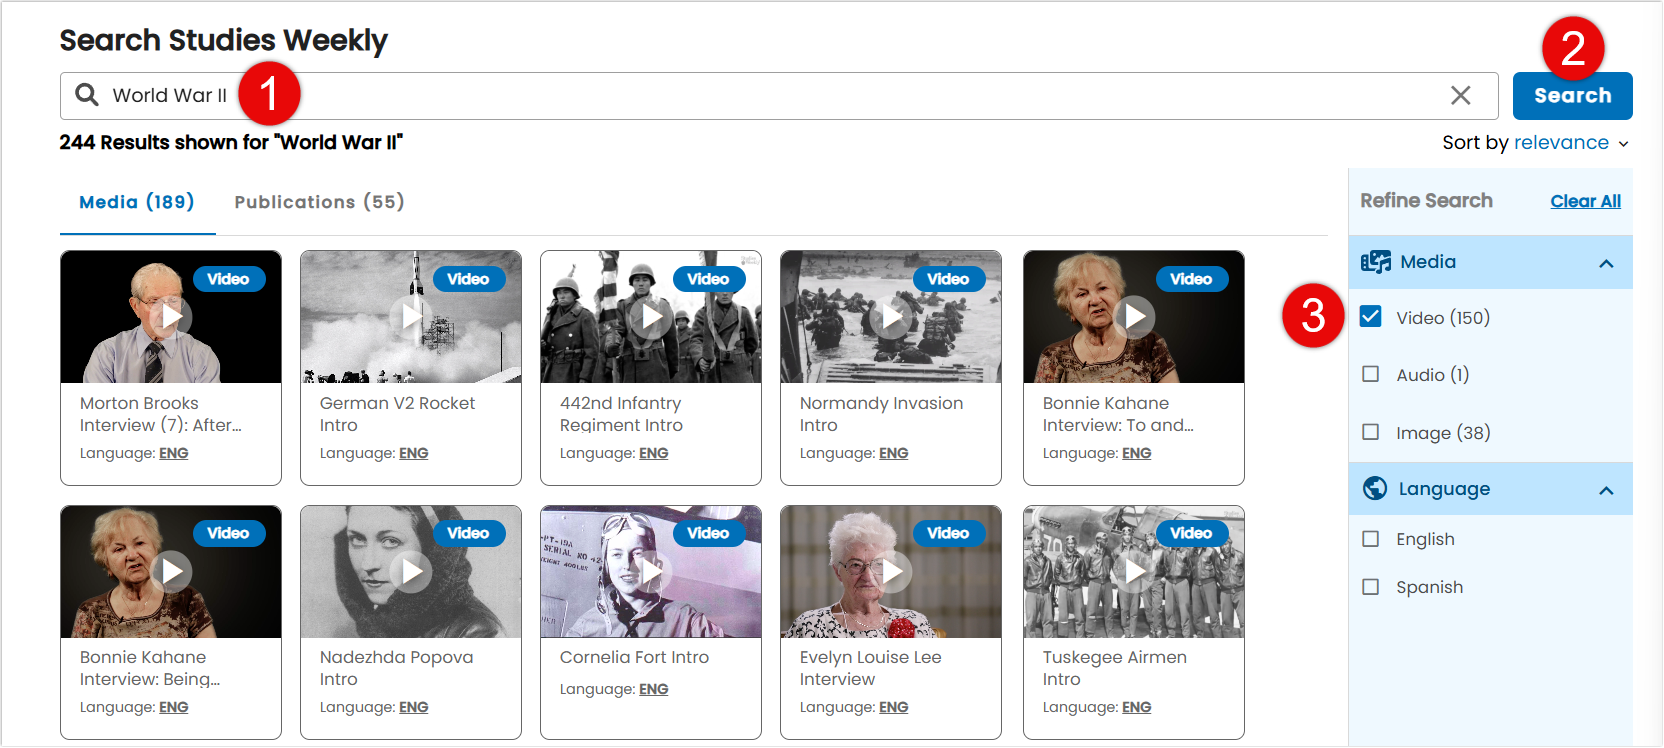Play the Nadezhda Popova Intro video
Image resolution: width=1664 pixels, height=748 pixels.
pos(411,571)
